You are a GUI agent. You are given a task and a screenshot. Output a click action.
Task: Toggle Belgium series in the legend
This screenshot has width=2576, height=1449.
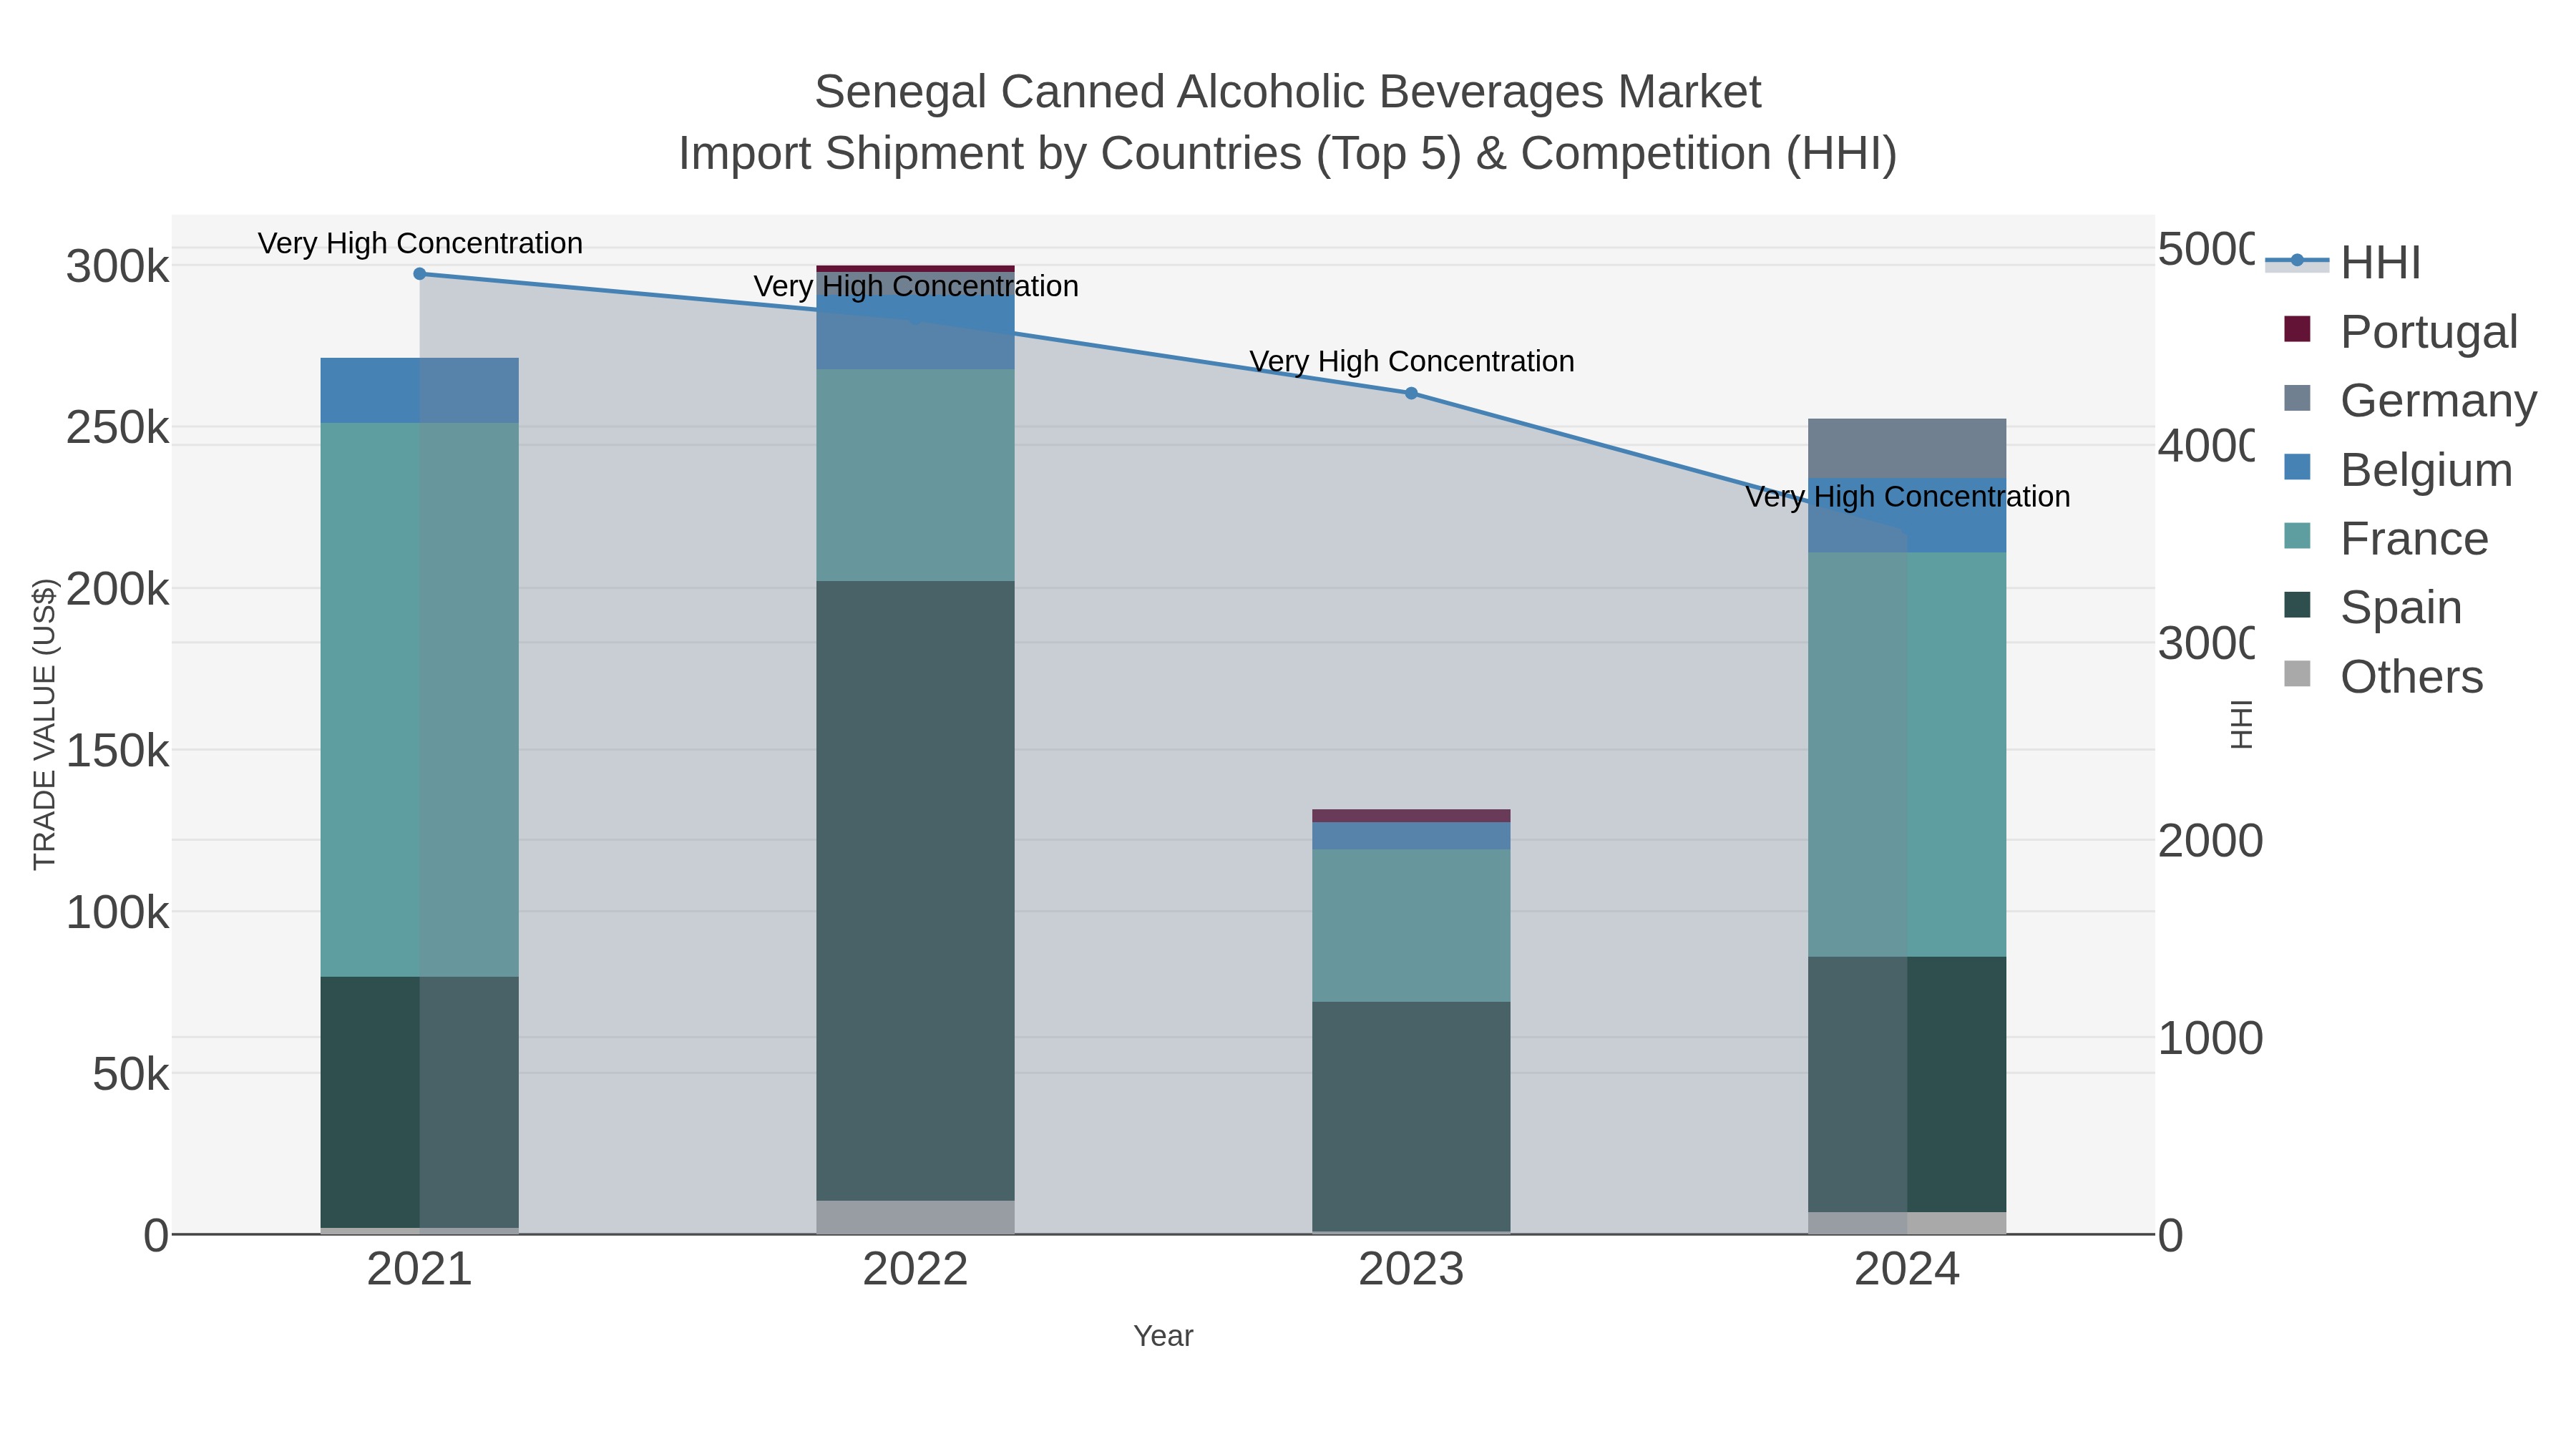2398,469
